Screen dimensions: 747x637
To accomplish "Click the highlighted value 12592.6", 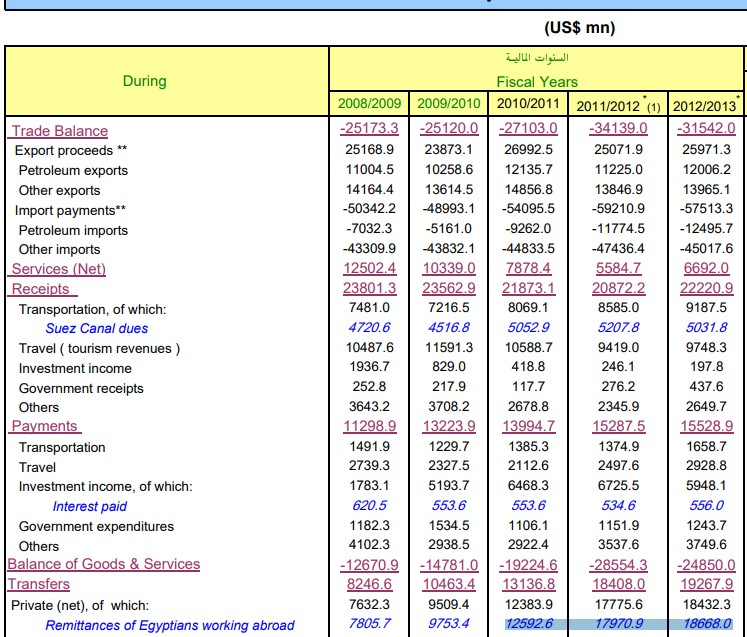I will pos(529,623).
